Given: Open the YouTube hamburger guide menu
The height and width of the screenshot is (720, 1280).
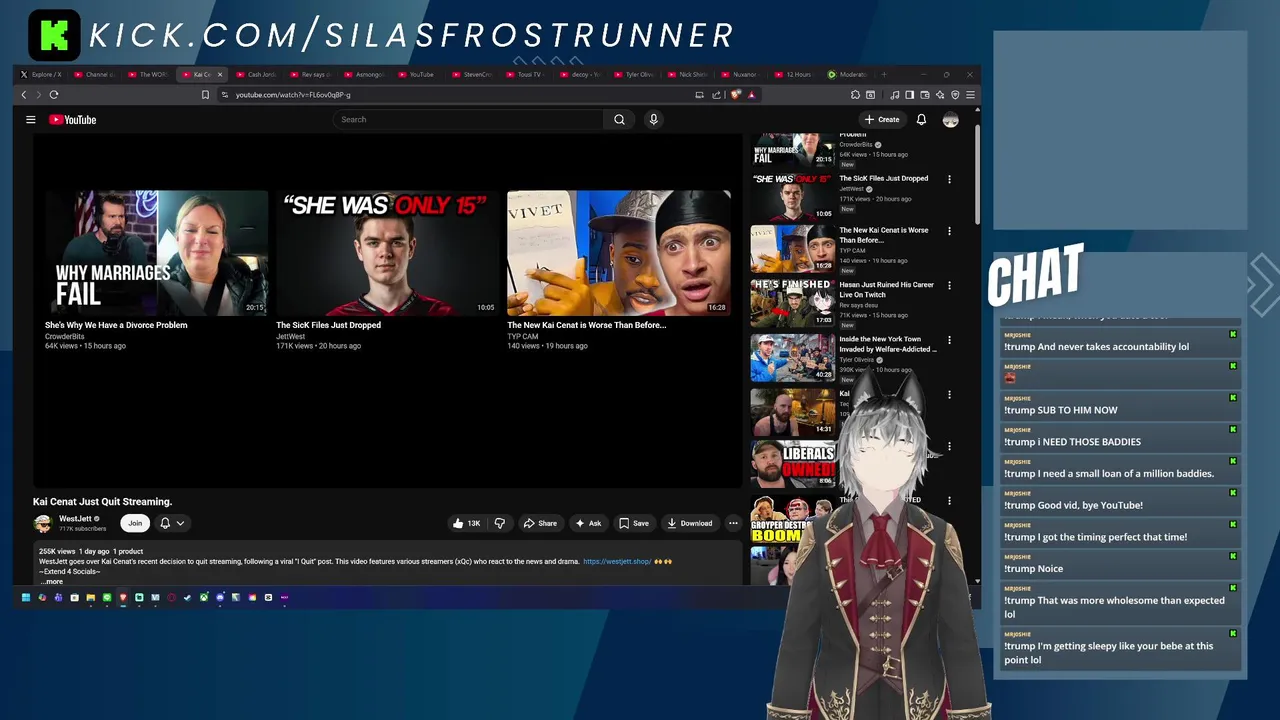Looking at the screenshot, I should click(x=31, y=120).
